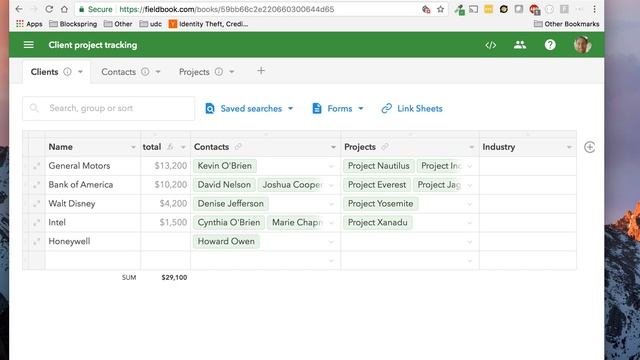Open the Contacts tab dropdown arrow

pyautogui.click(x=158, y=72)
